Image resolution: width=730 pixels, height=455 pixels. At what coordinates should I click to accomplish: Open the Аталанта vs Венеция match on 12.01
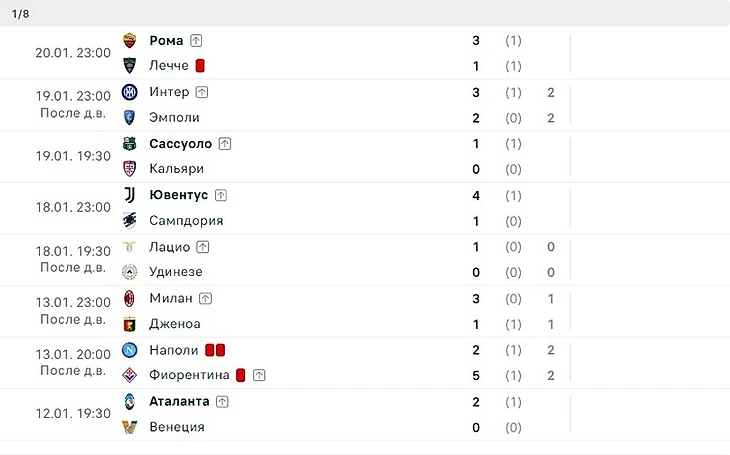coord(365,414)
